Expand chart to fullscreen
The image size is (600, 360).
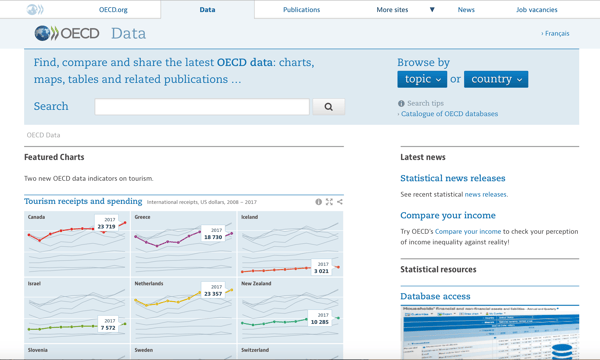point(329,202)
